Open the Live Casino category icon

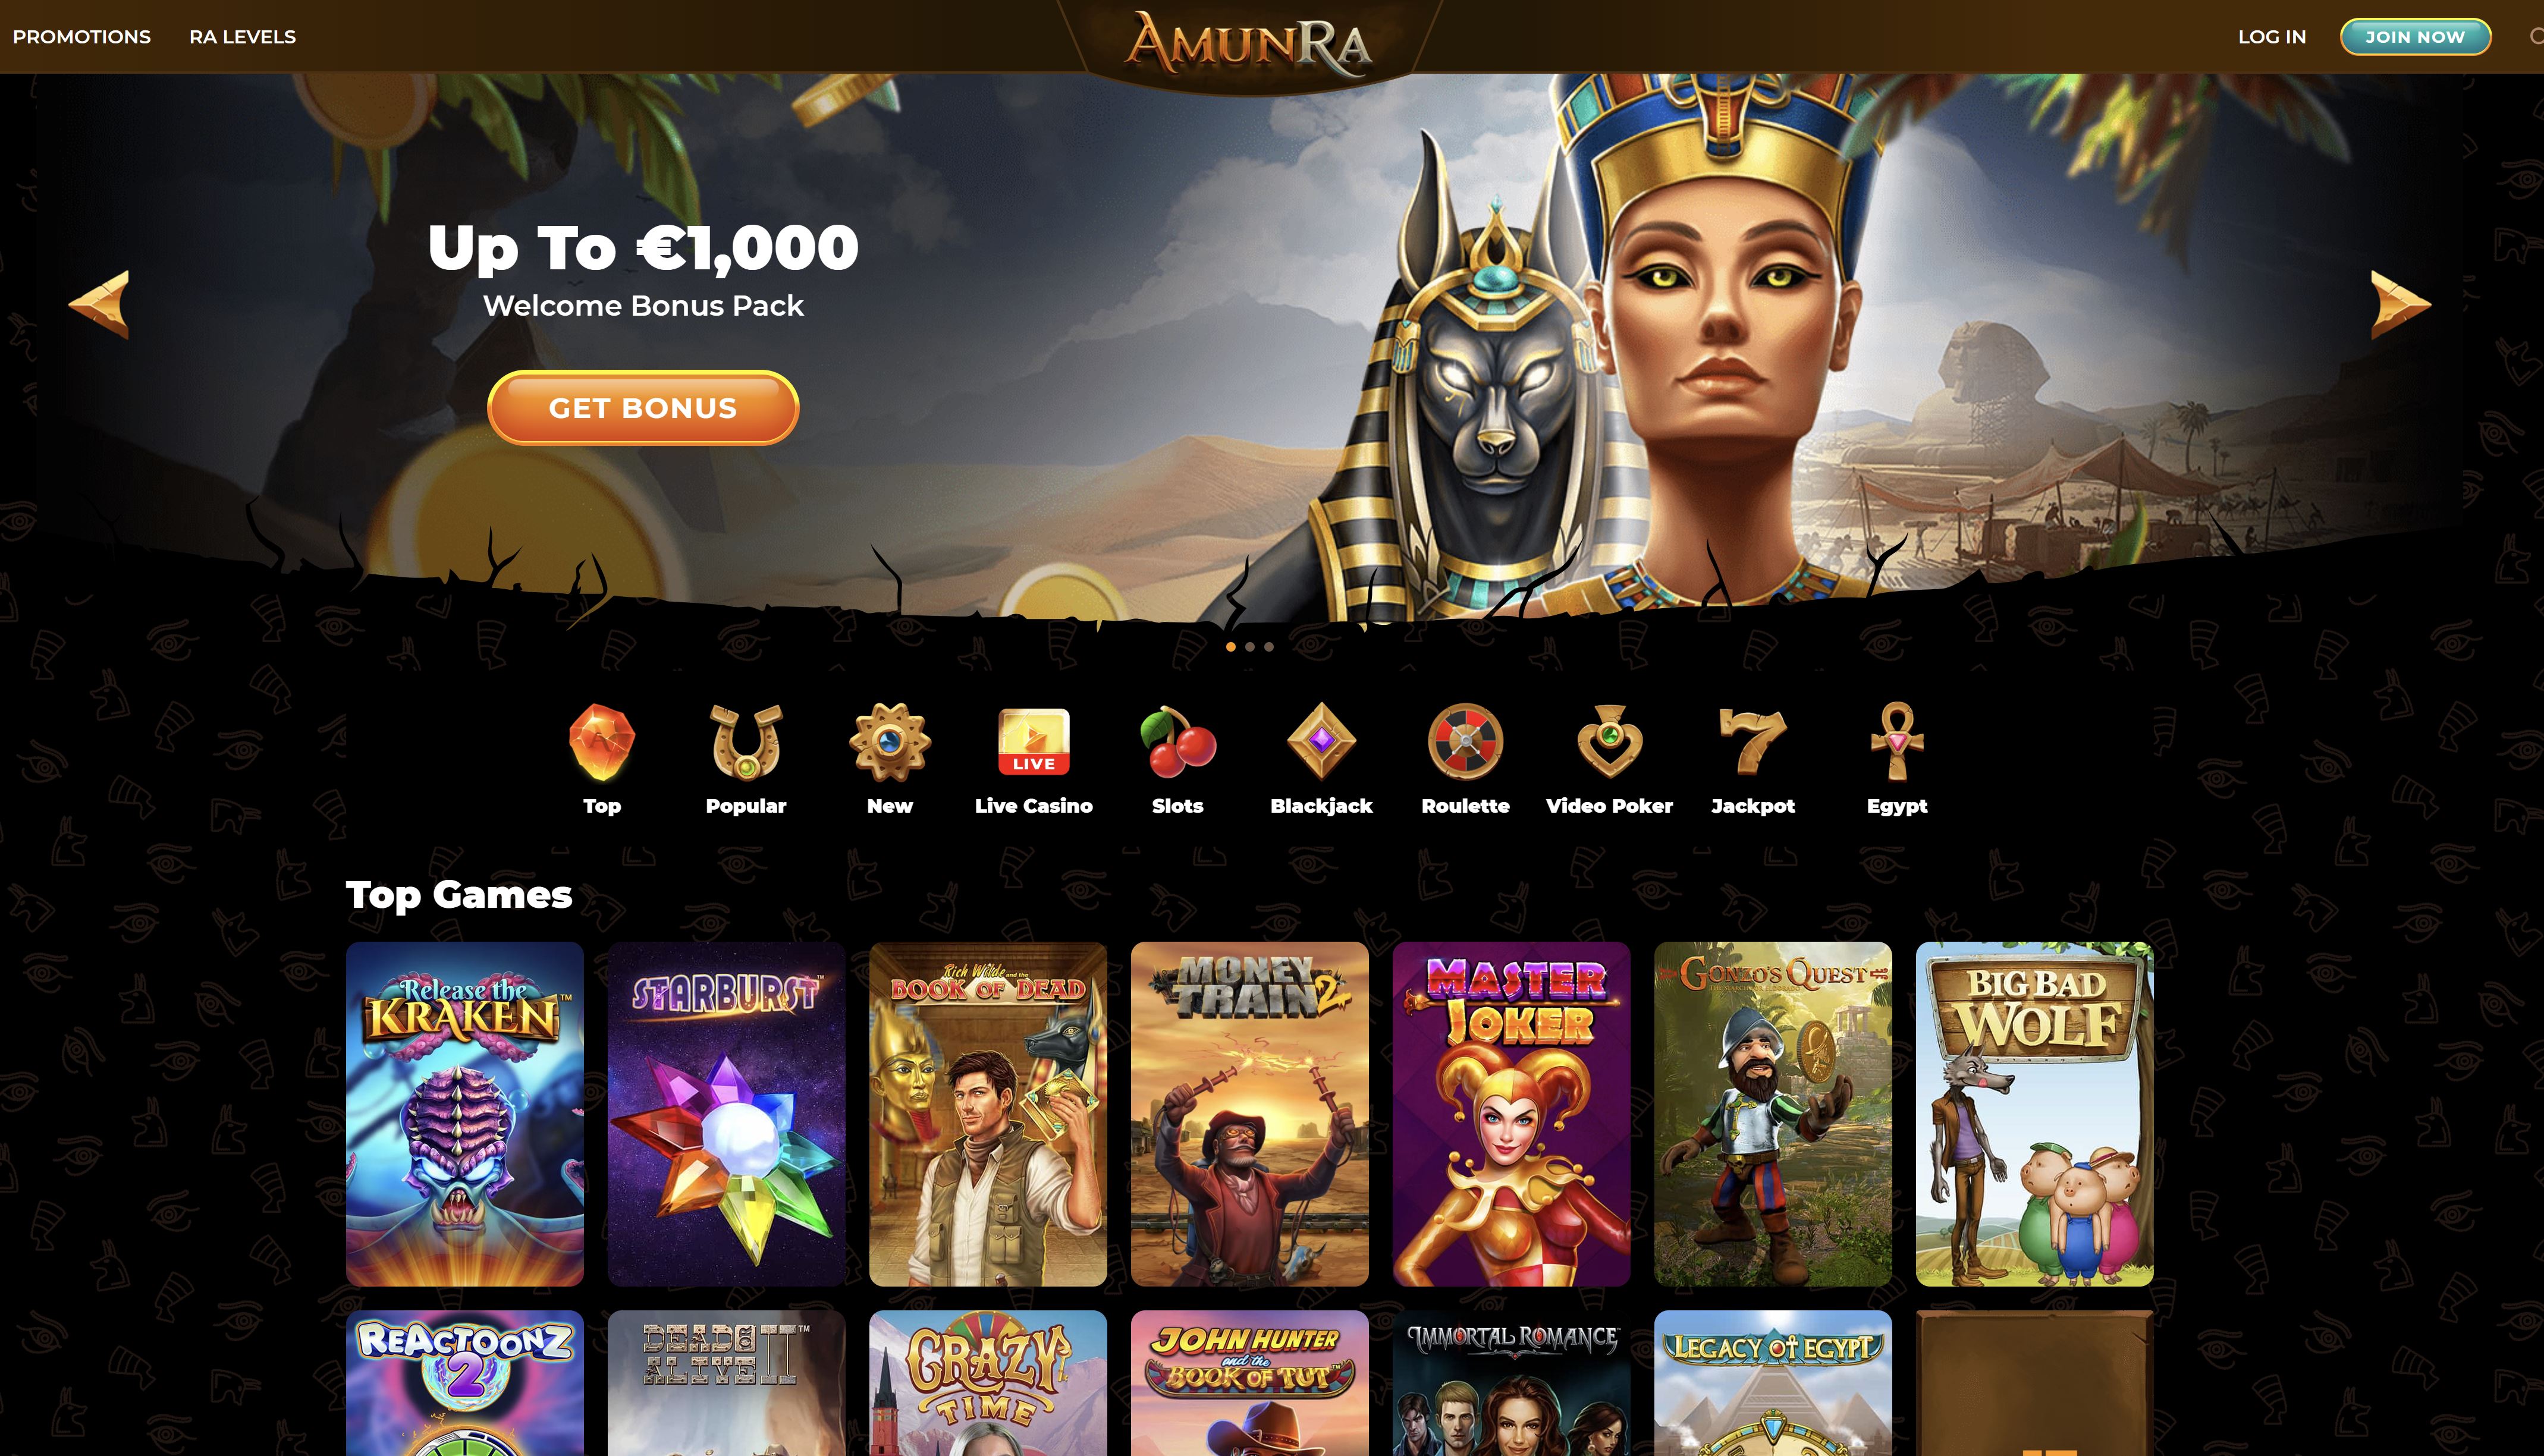(x=1034, y=742)
